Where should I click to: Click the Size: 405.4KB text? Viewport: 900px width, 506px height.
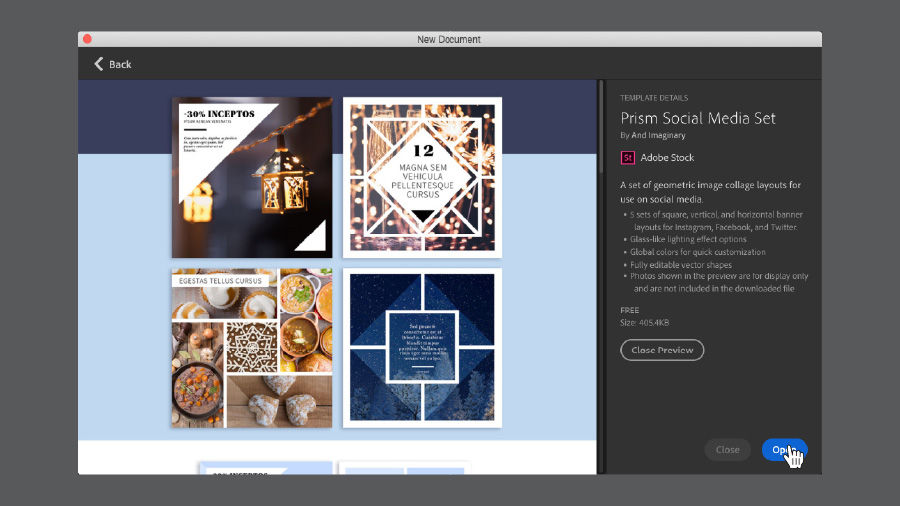644,322
